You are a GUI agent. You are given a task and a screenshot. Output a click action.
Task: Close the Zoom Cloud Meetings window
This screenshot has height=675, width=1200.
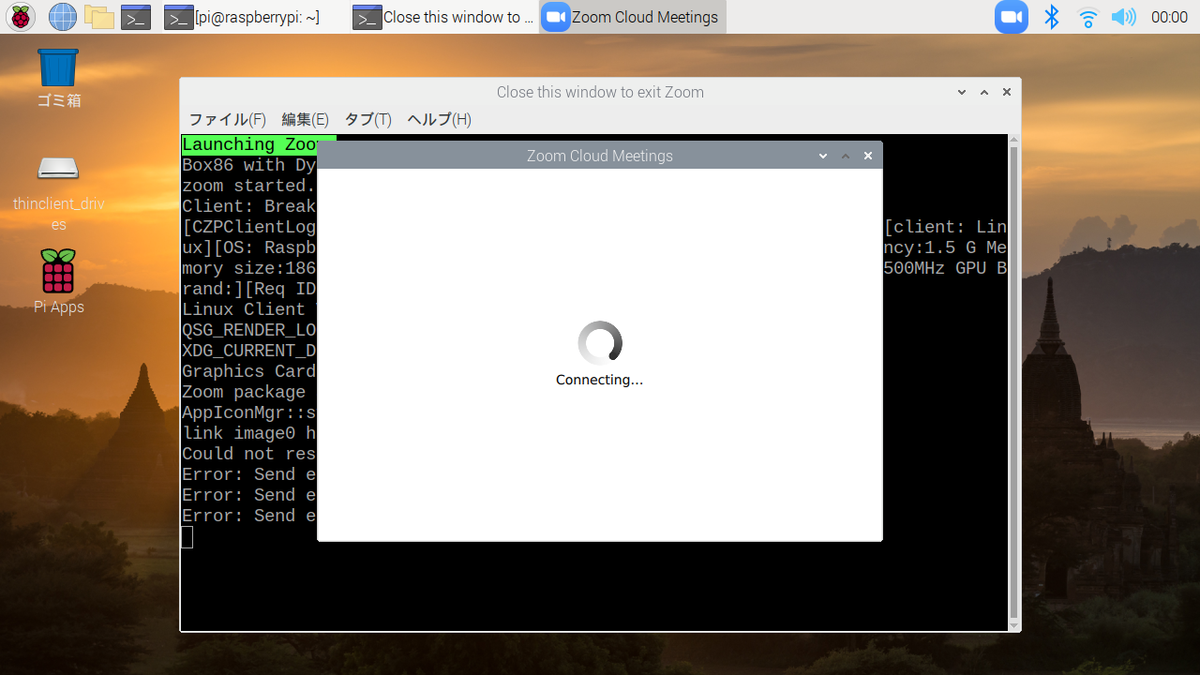point(868,156)
